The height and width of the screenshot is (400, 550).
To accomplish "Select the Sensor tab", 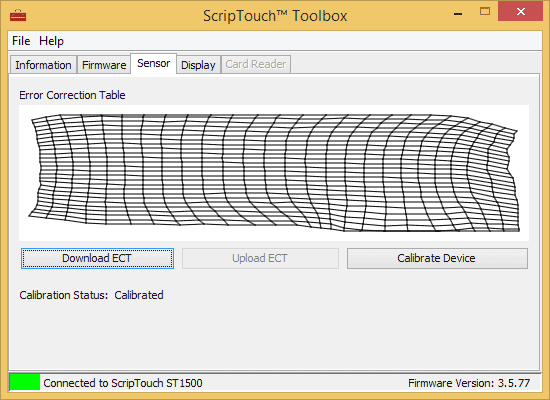I will point(153,64).
